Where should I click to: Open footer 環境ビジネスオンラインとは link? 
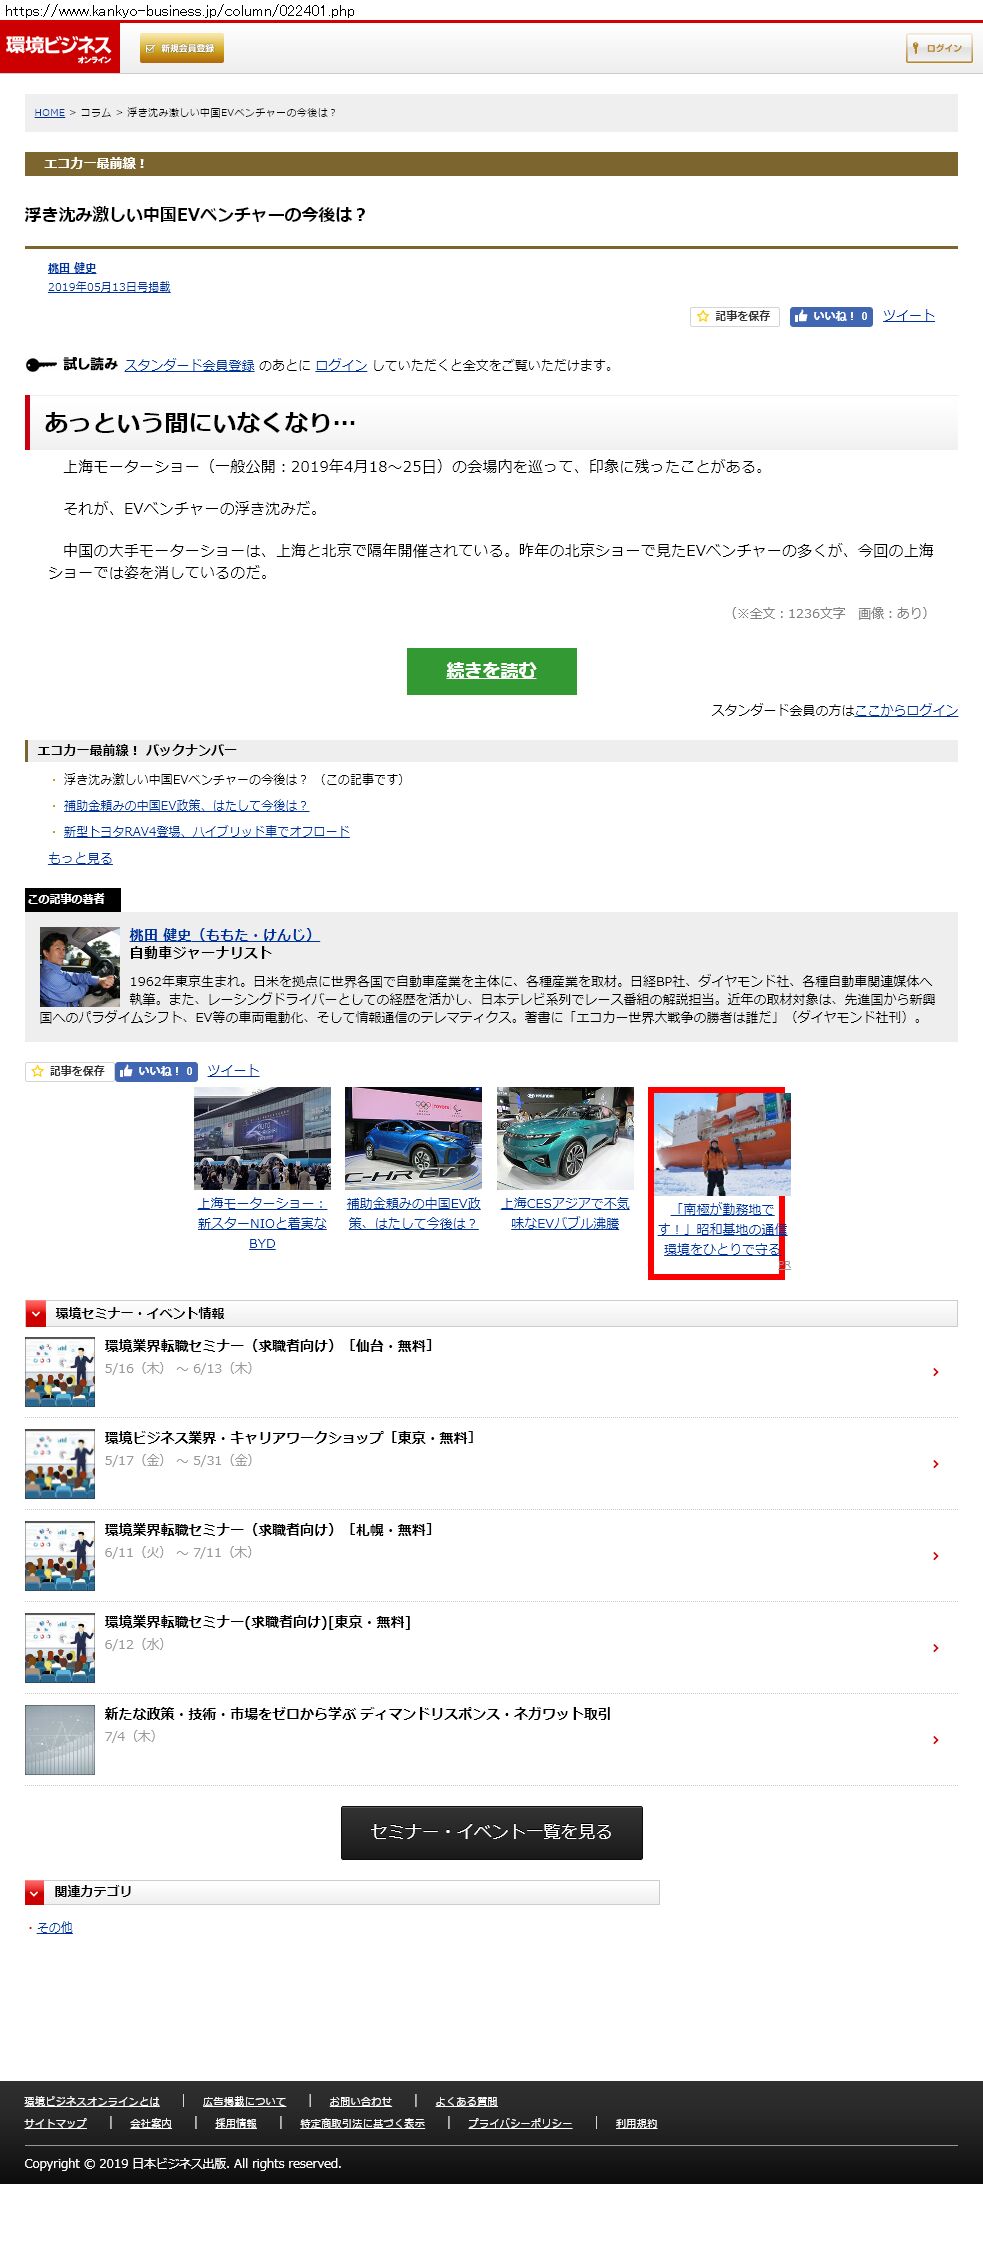[x=92, y=2101]
